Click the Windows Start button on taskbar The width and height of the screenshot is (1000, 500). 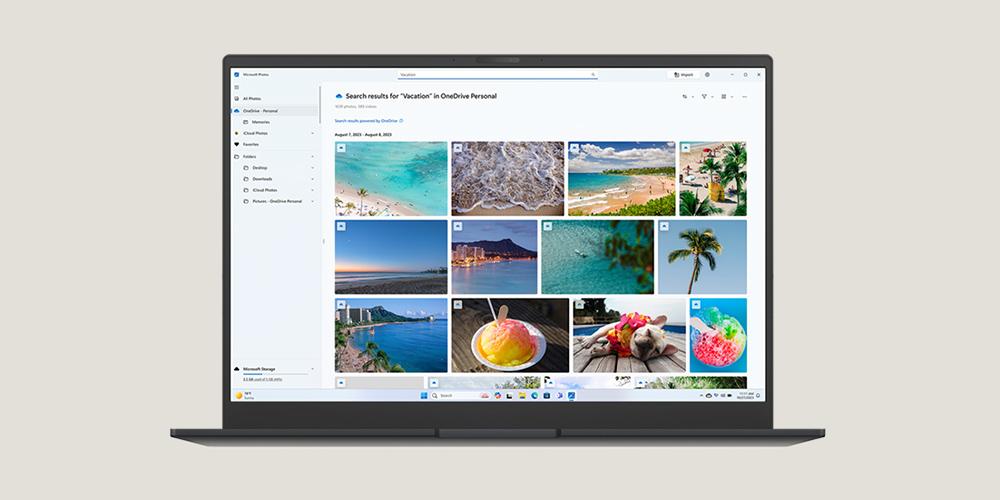pos(424,396)
